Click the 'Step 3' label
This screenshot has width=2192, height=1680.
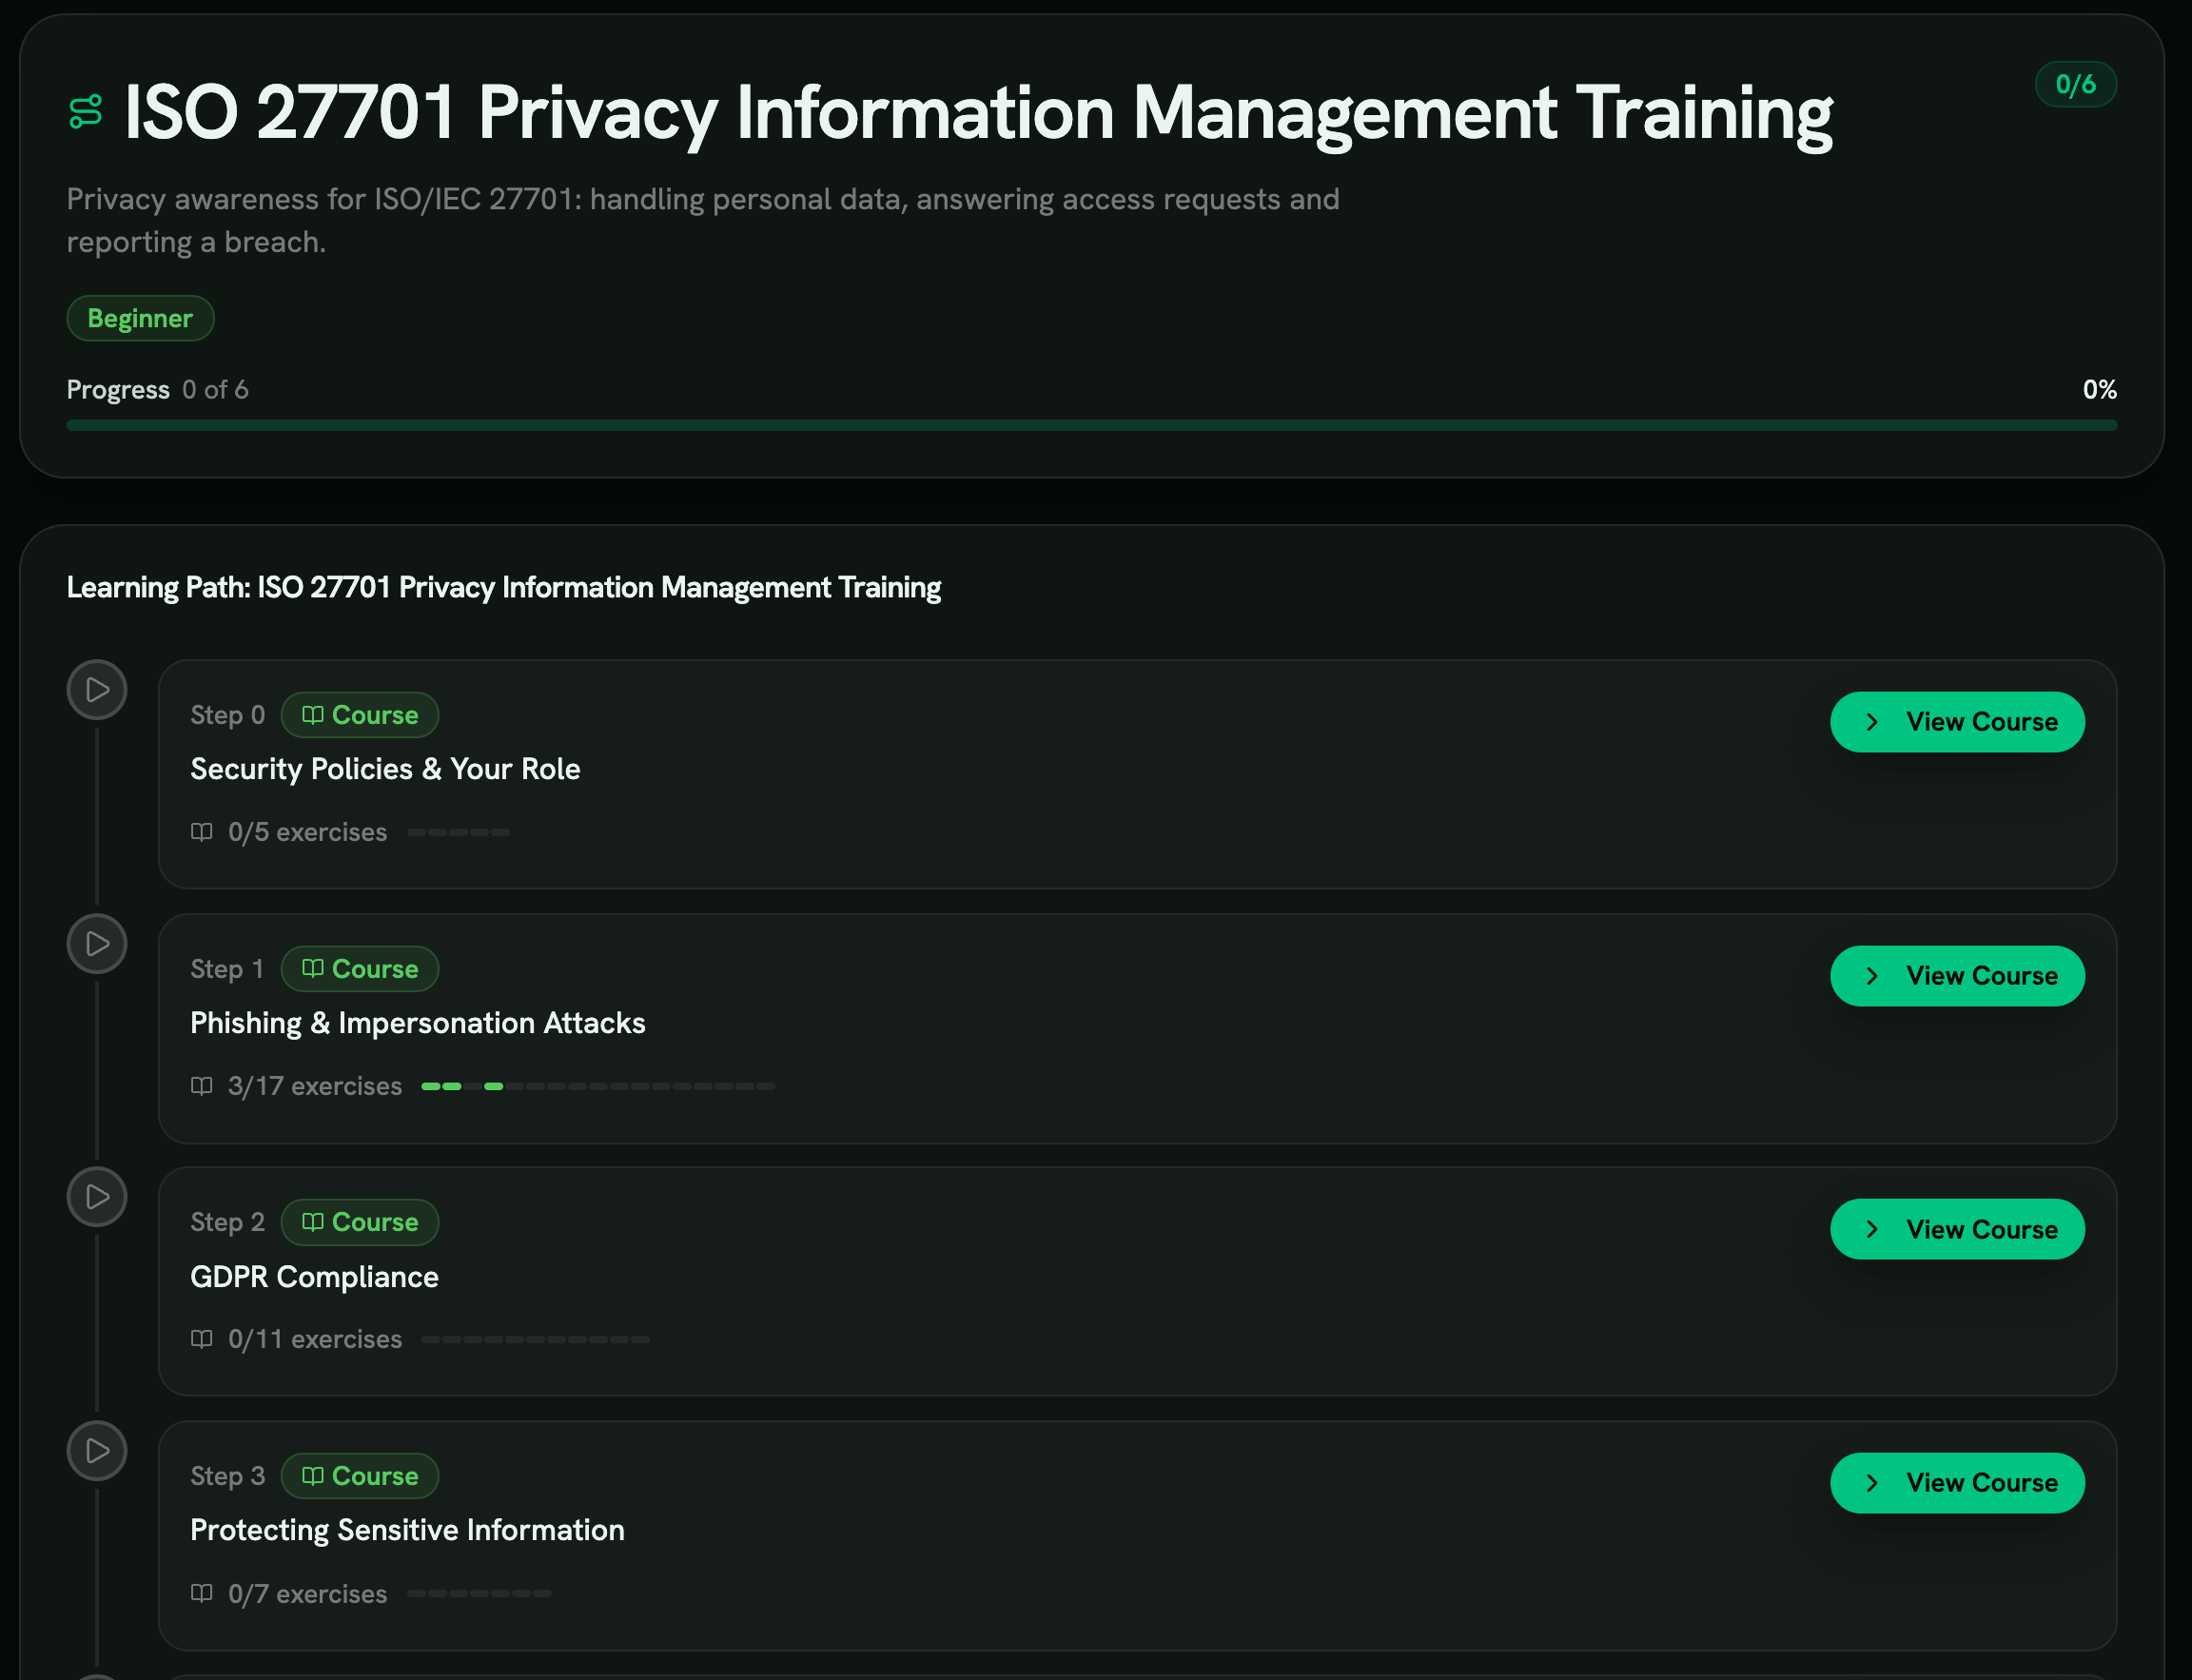tap(228, 1476)
